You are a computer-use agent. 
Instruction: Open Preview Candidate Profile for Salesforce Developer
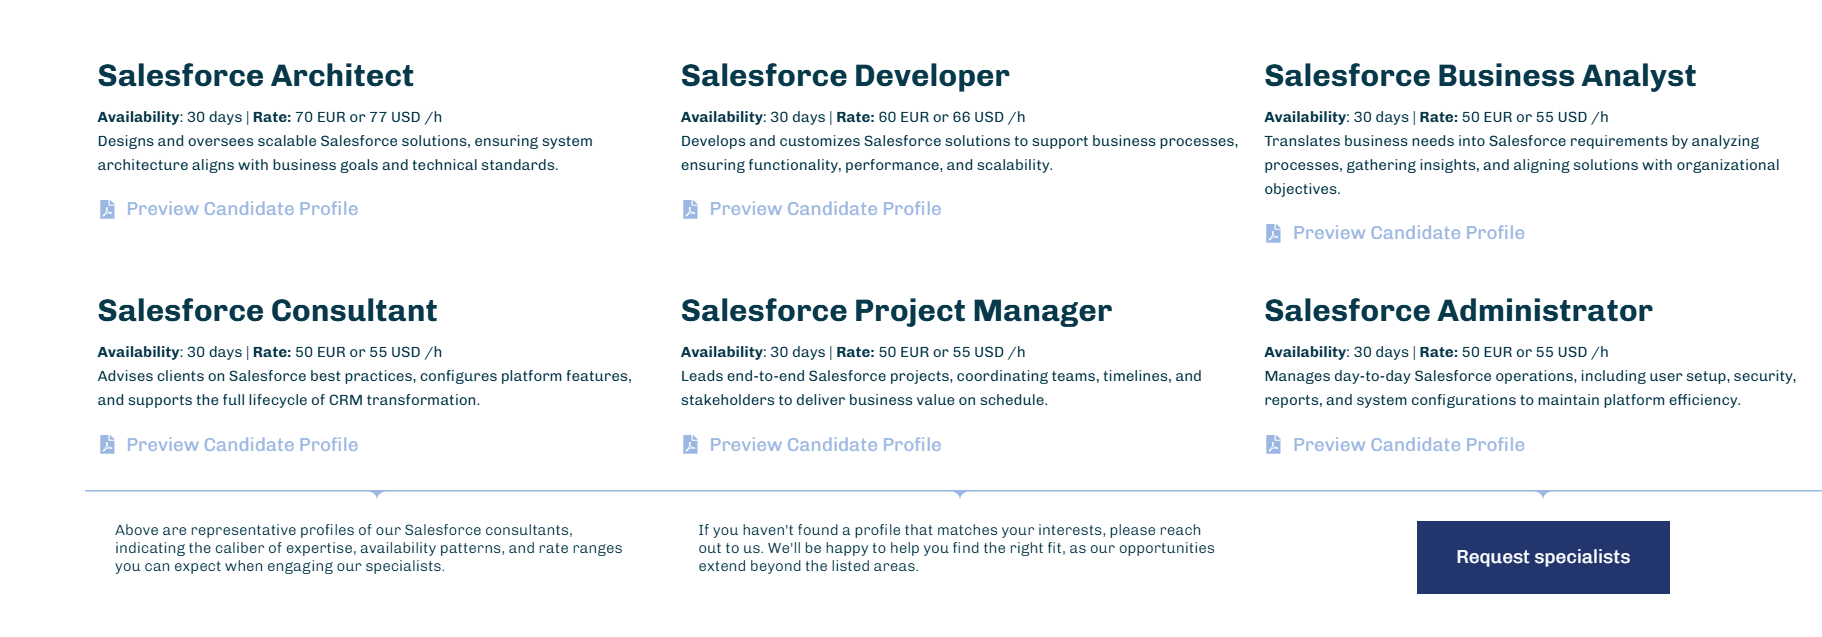coord(825,209)
